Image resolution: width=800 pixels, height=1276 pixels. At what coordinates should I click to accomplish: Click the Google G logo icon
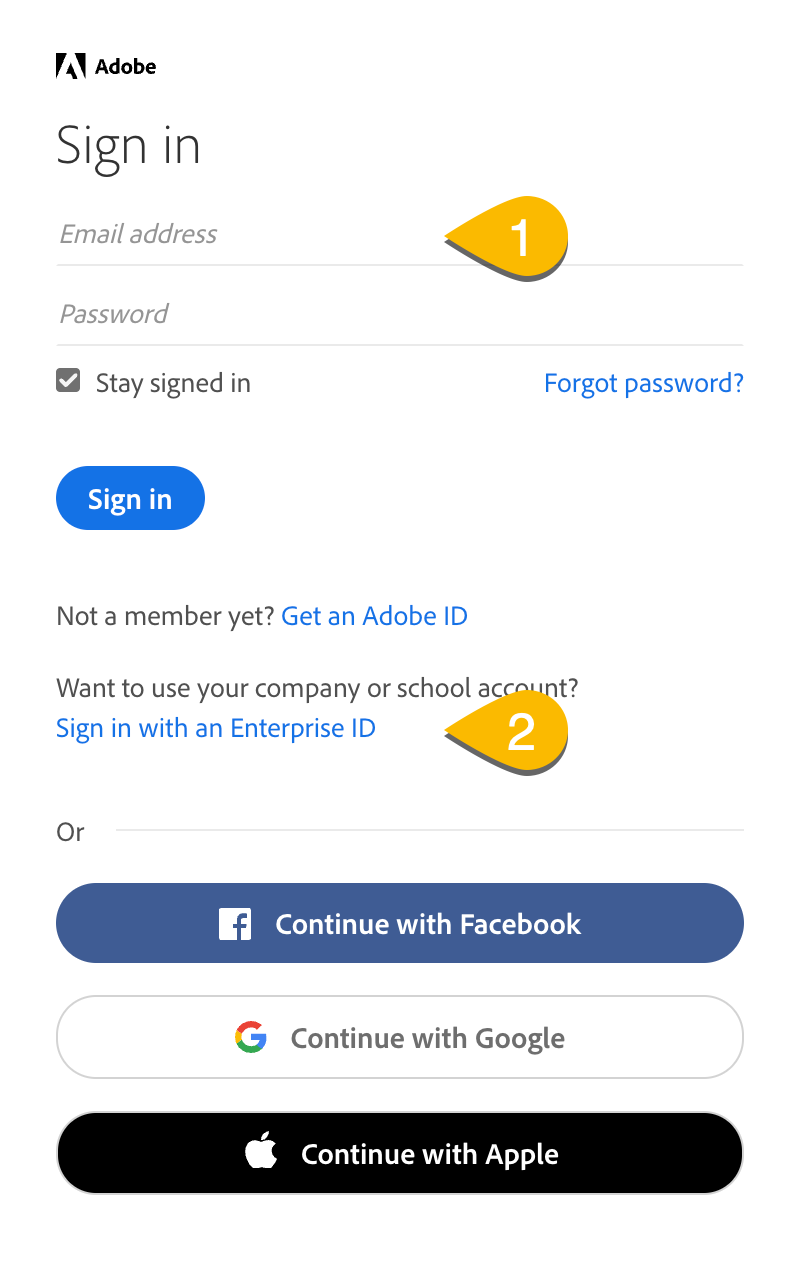pos(251,1038)
